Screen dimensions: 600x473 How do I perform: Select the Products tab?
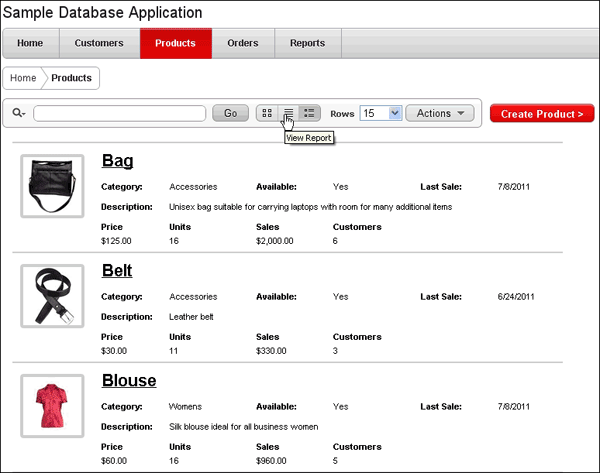coord(175,44)
